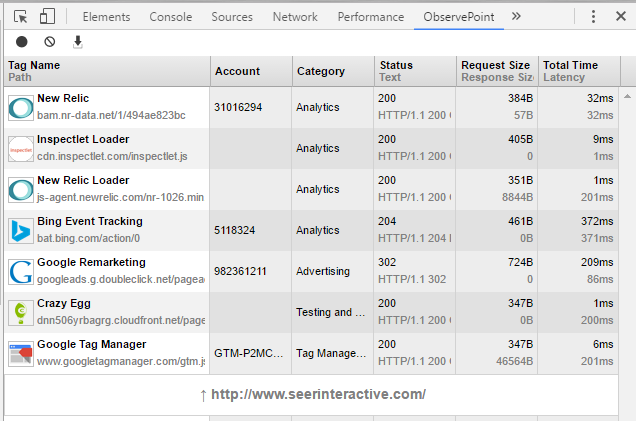Click the clear results icon
Image resolution: width=636 pixels, height=421 pixels.
coord(50,42)
